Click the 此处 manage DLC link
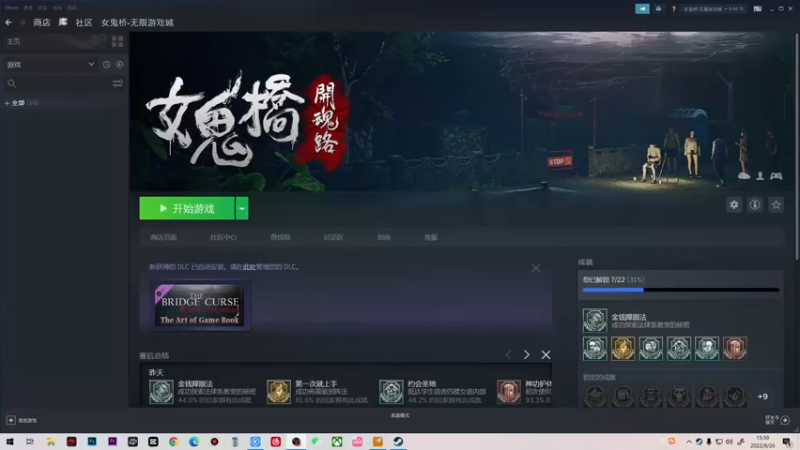This screenshot has width=800, height=450. pyautogui.click(x=249, y=267)
